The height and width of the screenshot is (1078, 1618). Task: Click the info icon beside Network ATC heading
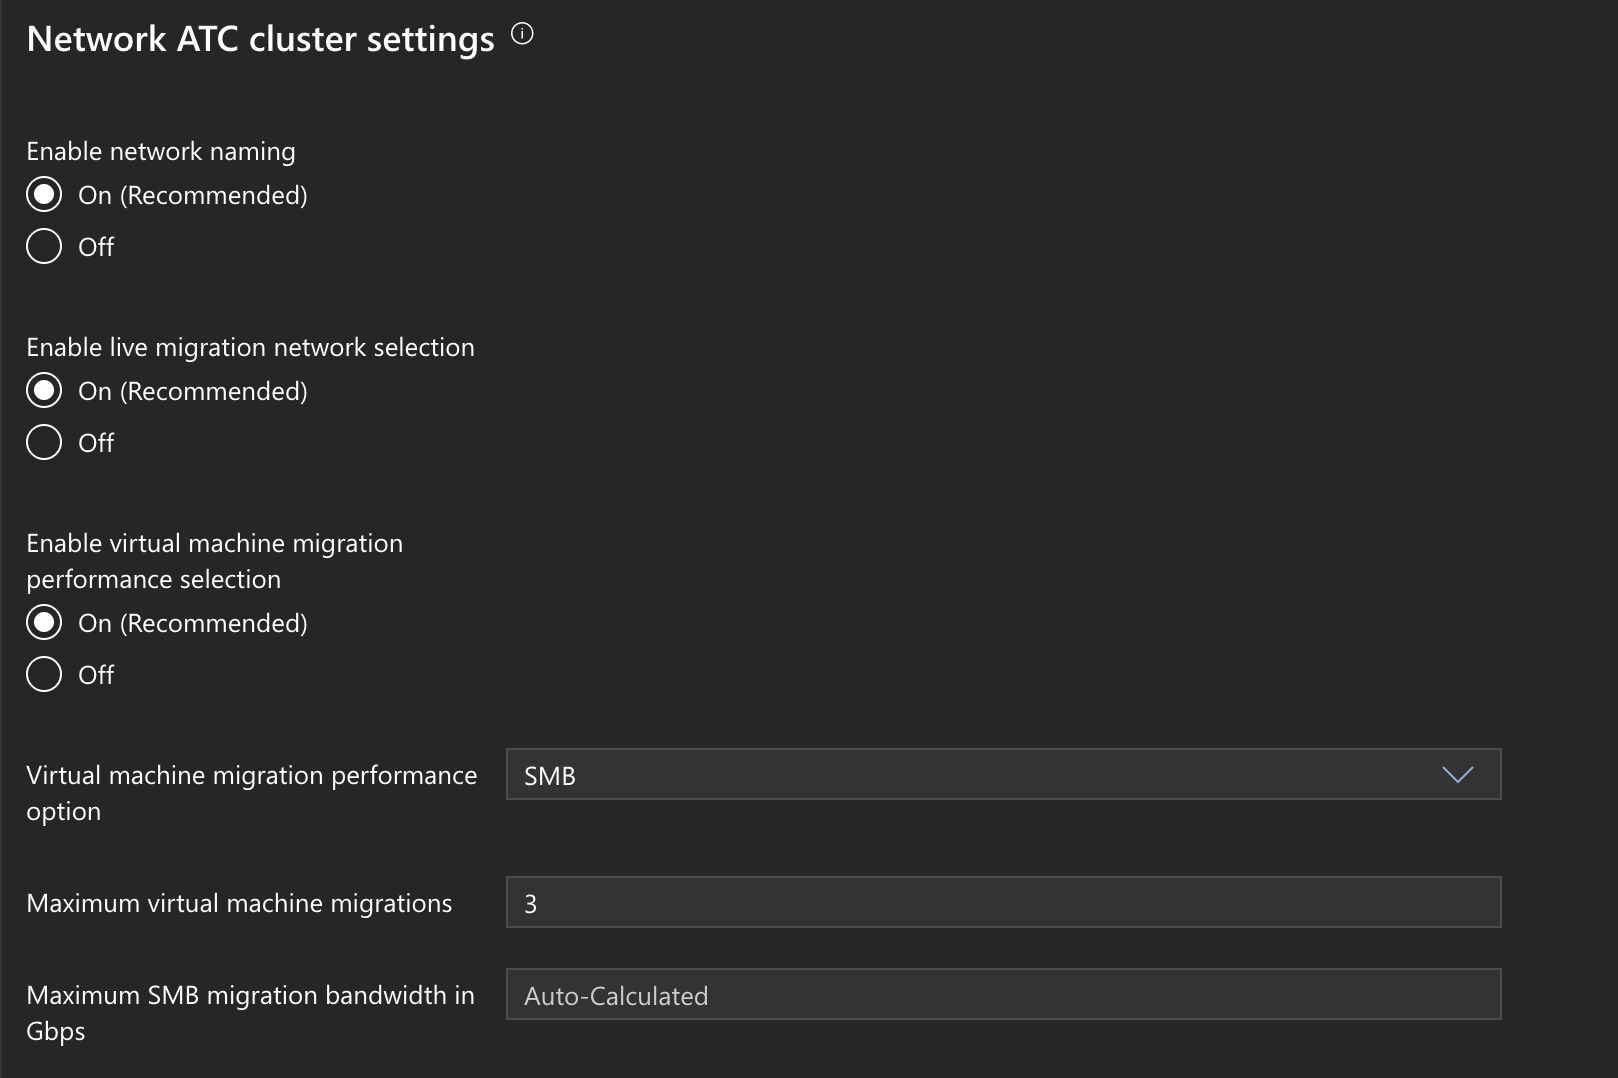[522, 35]
